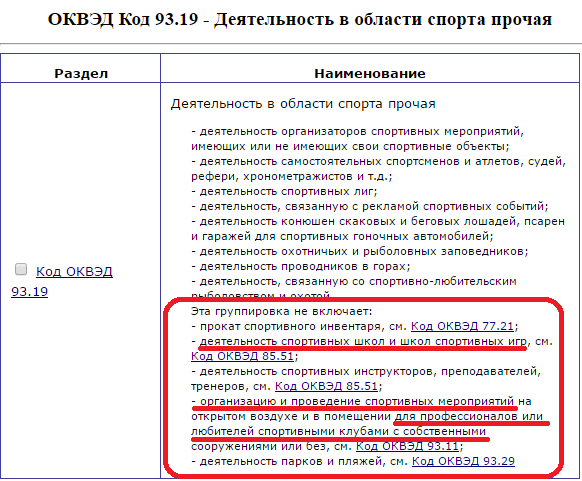Click the line деятельность проводников в горах
Viewport: 582px width, 481px height.
point(301,266)
